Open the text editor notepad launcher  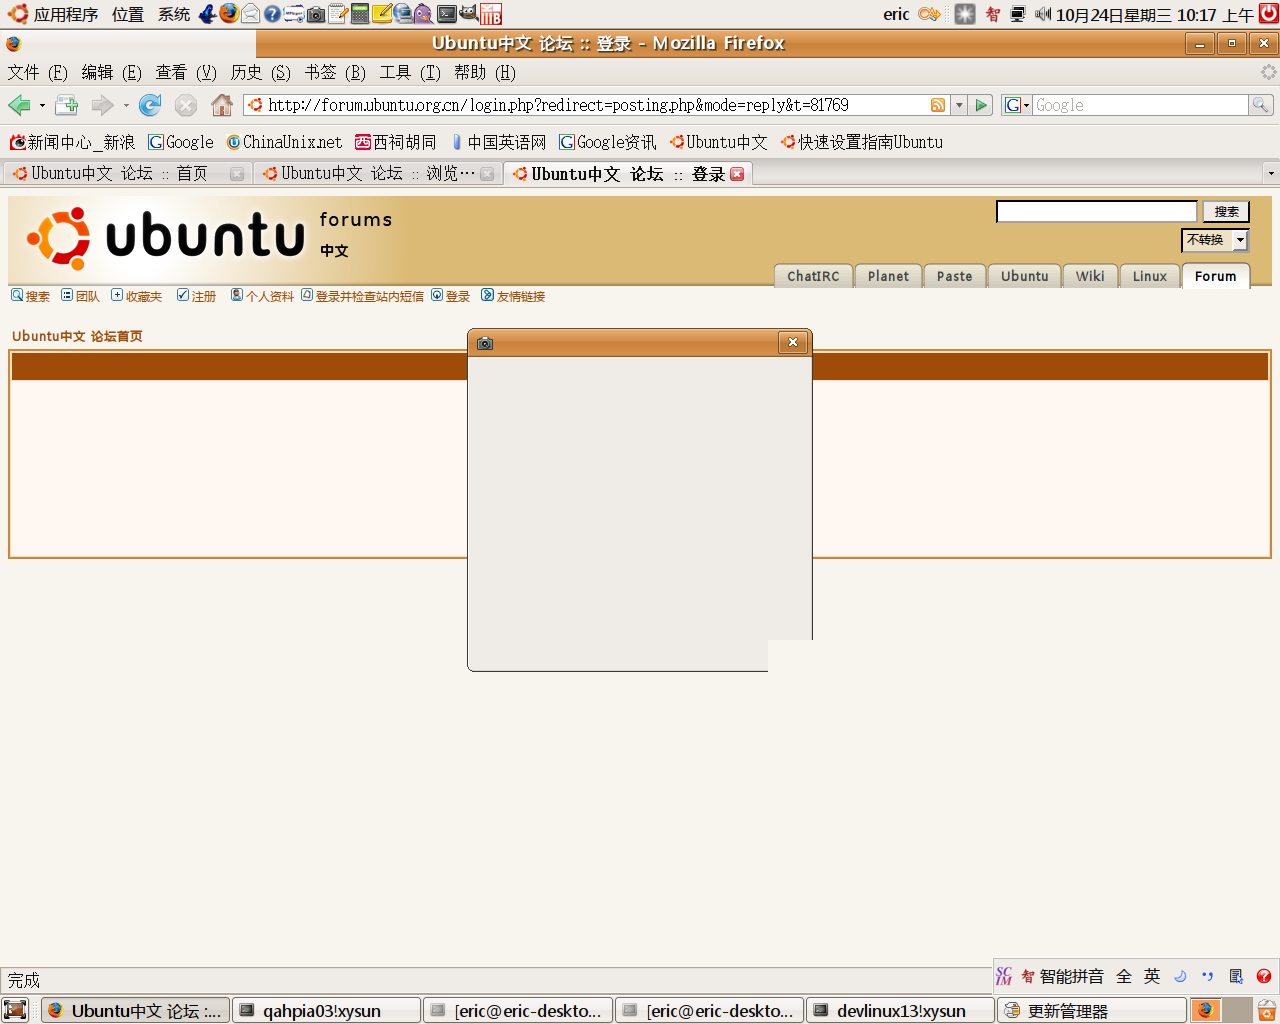[x=338, y=14]
